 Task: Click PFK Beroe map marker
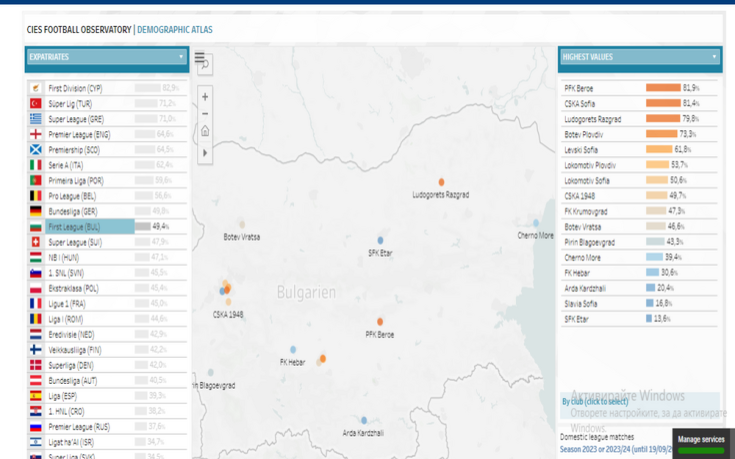coord(380,322)
